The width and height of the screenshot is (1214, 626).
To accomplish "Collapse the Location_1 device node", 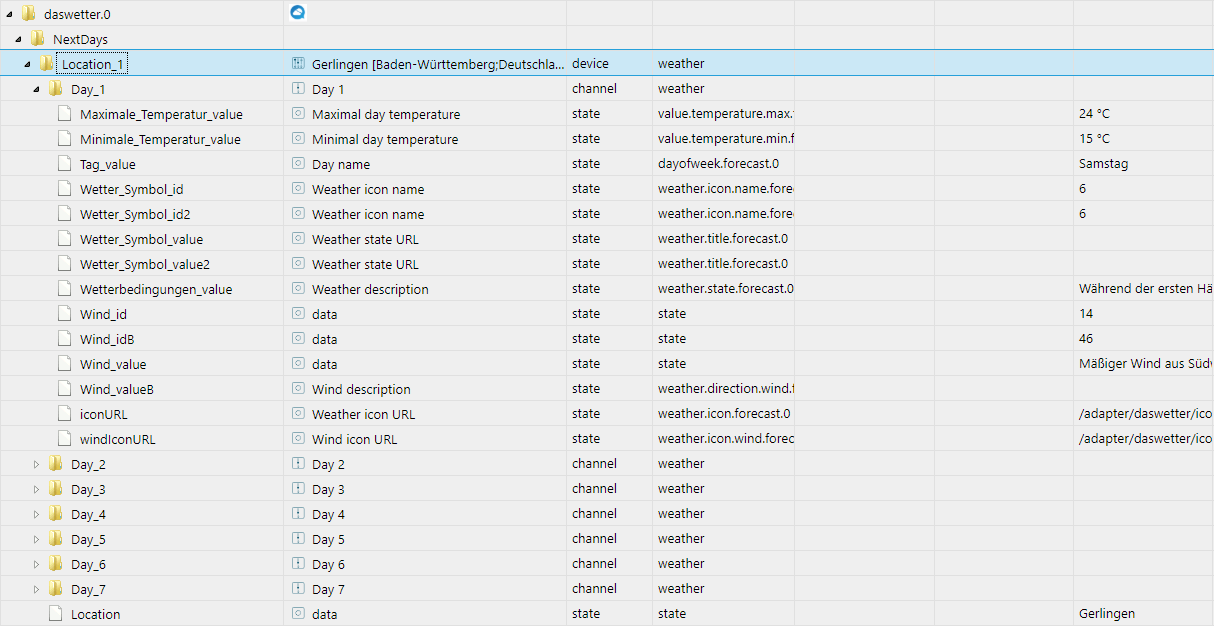I will 27,64.
